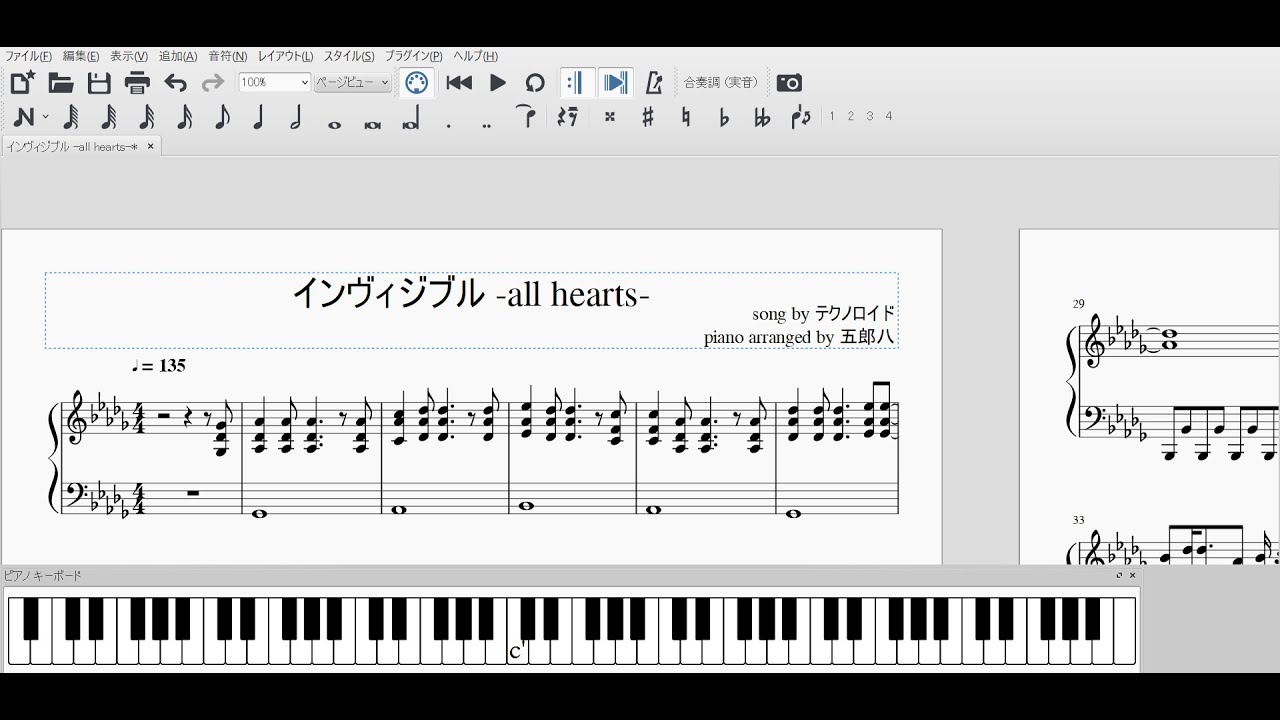Enable voice 2 input
1280x720 pixels.
tap(850, 116)
